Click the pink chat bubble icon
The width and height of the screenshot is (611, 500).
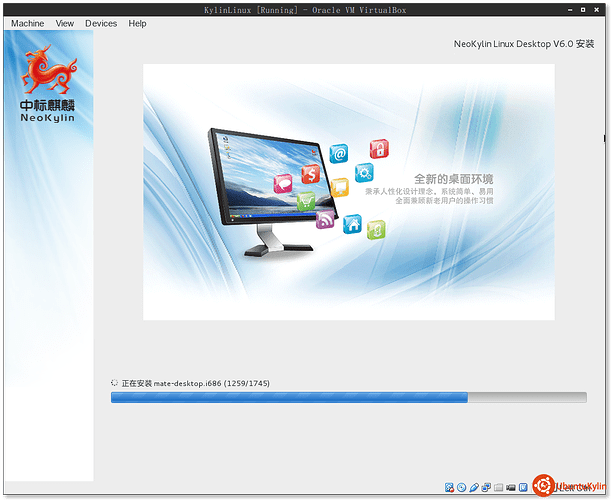283,184
